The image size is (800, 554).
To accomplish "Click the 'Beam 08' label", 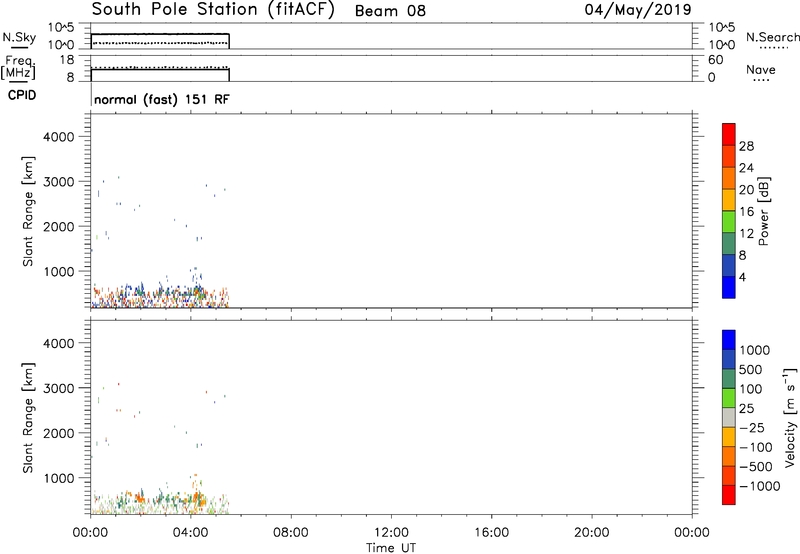I will [390, 11].
